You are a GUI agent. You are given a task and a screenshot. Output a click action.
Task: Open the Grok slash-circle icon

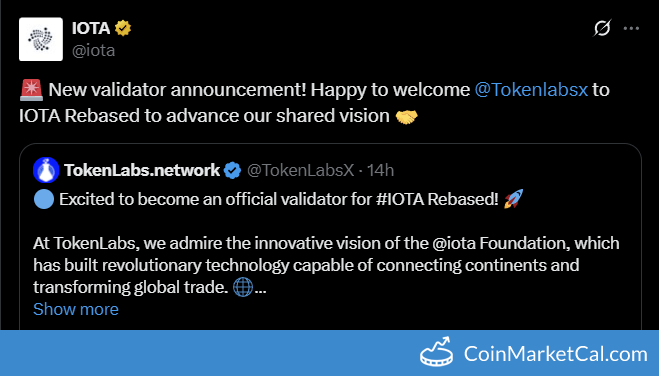[602, 28]
